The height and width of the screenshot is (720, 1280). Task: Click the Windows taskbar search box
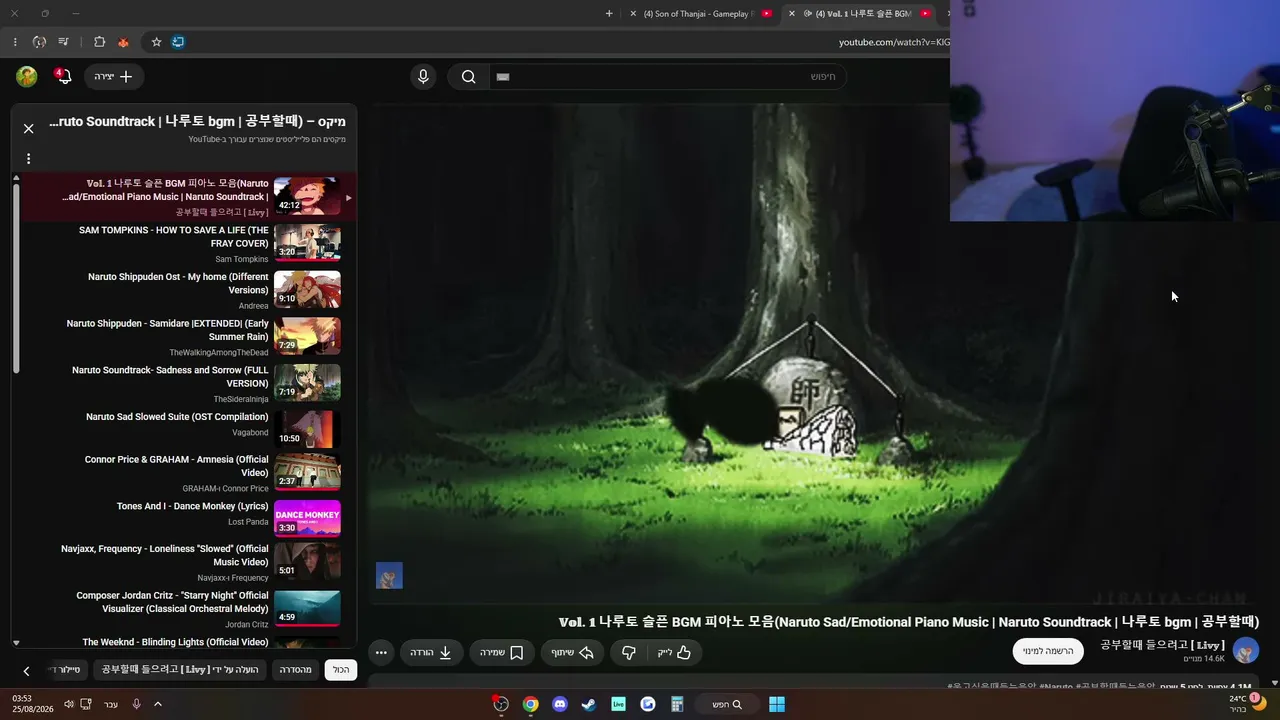coord(727,704)
